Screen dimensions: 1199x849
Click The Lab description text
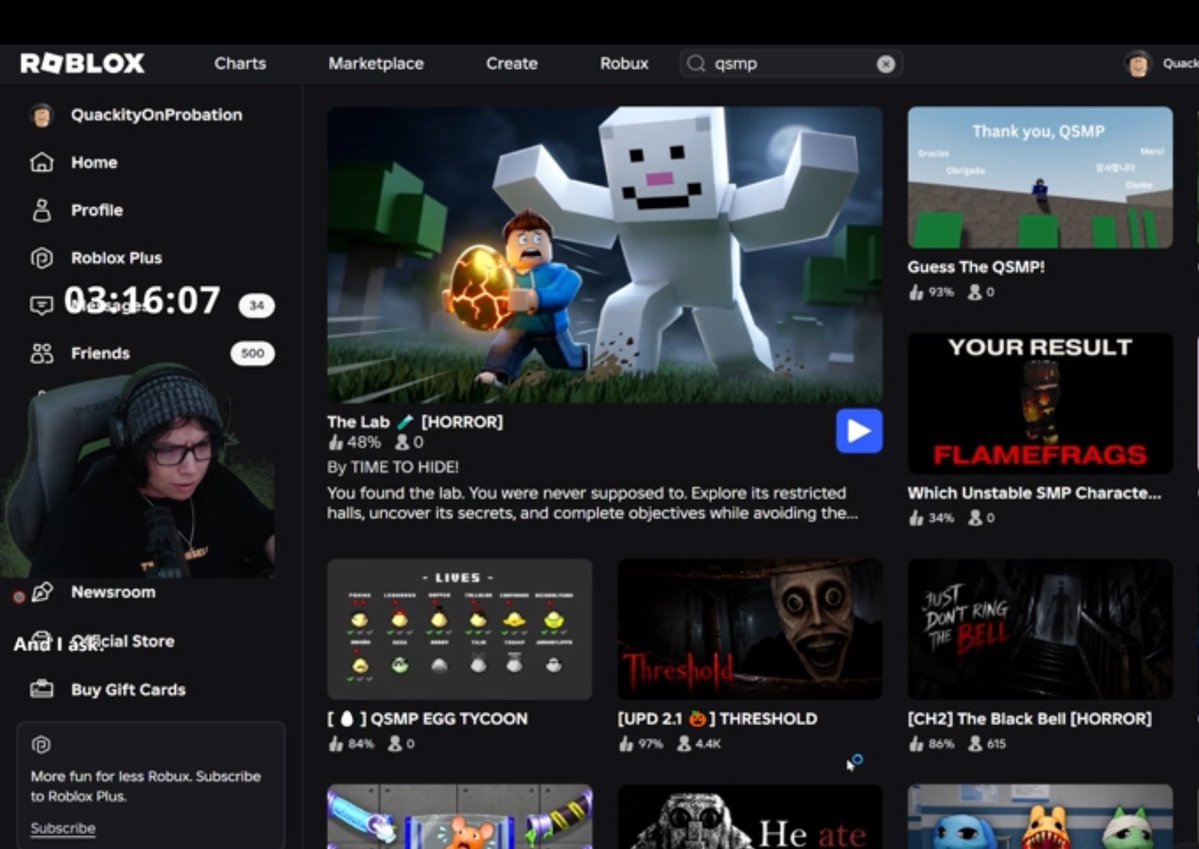(593, 503)
